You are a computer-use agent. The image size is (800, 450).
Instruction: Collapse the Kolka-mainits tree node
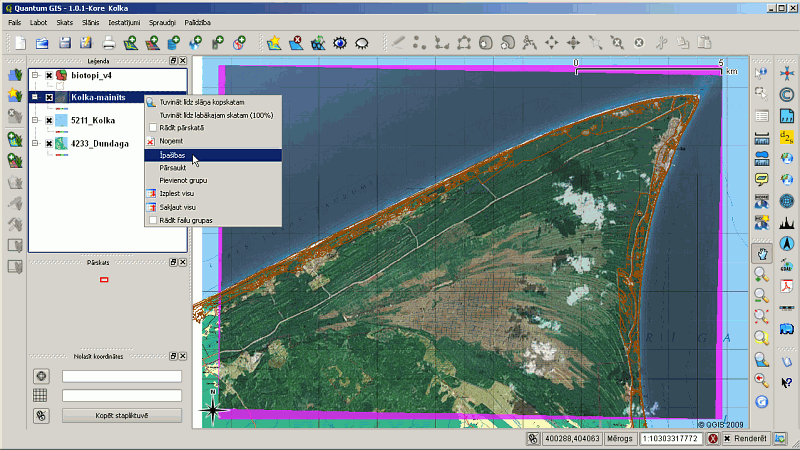coord(35,97)
